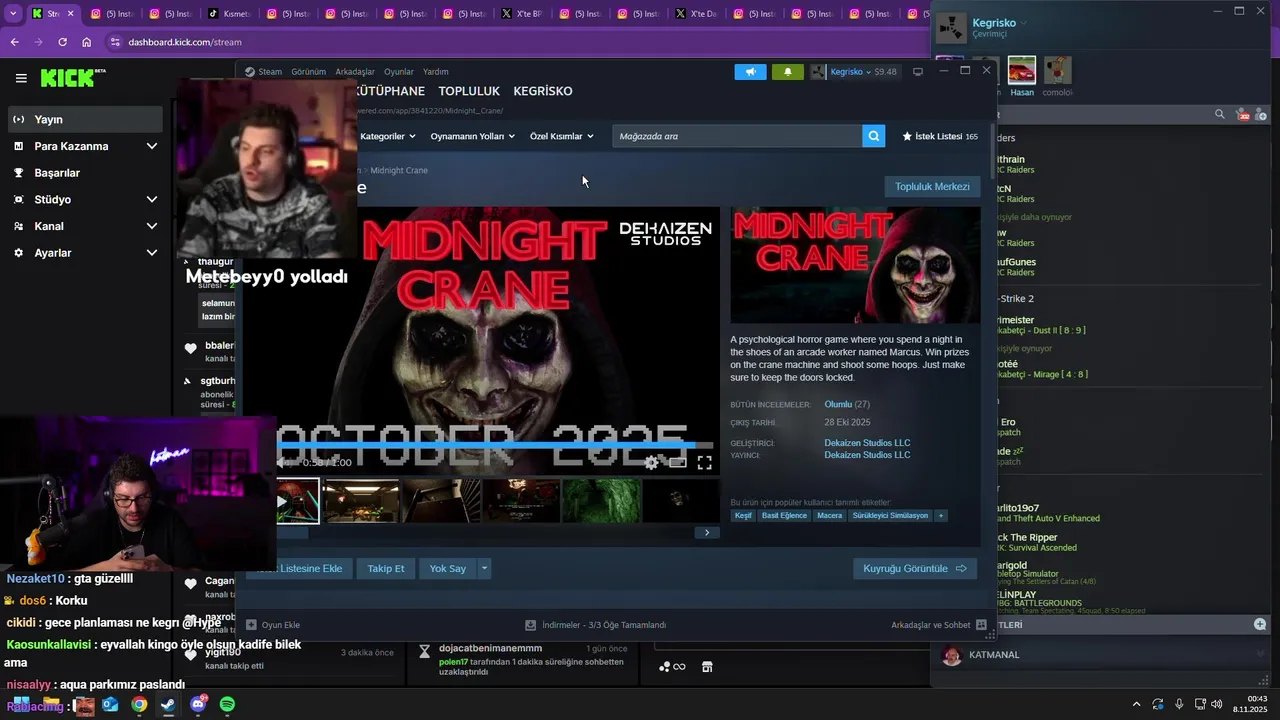
Task: Click the Mağazada ara search field
Action: coord(737,136)
